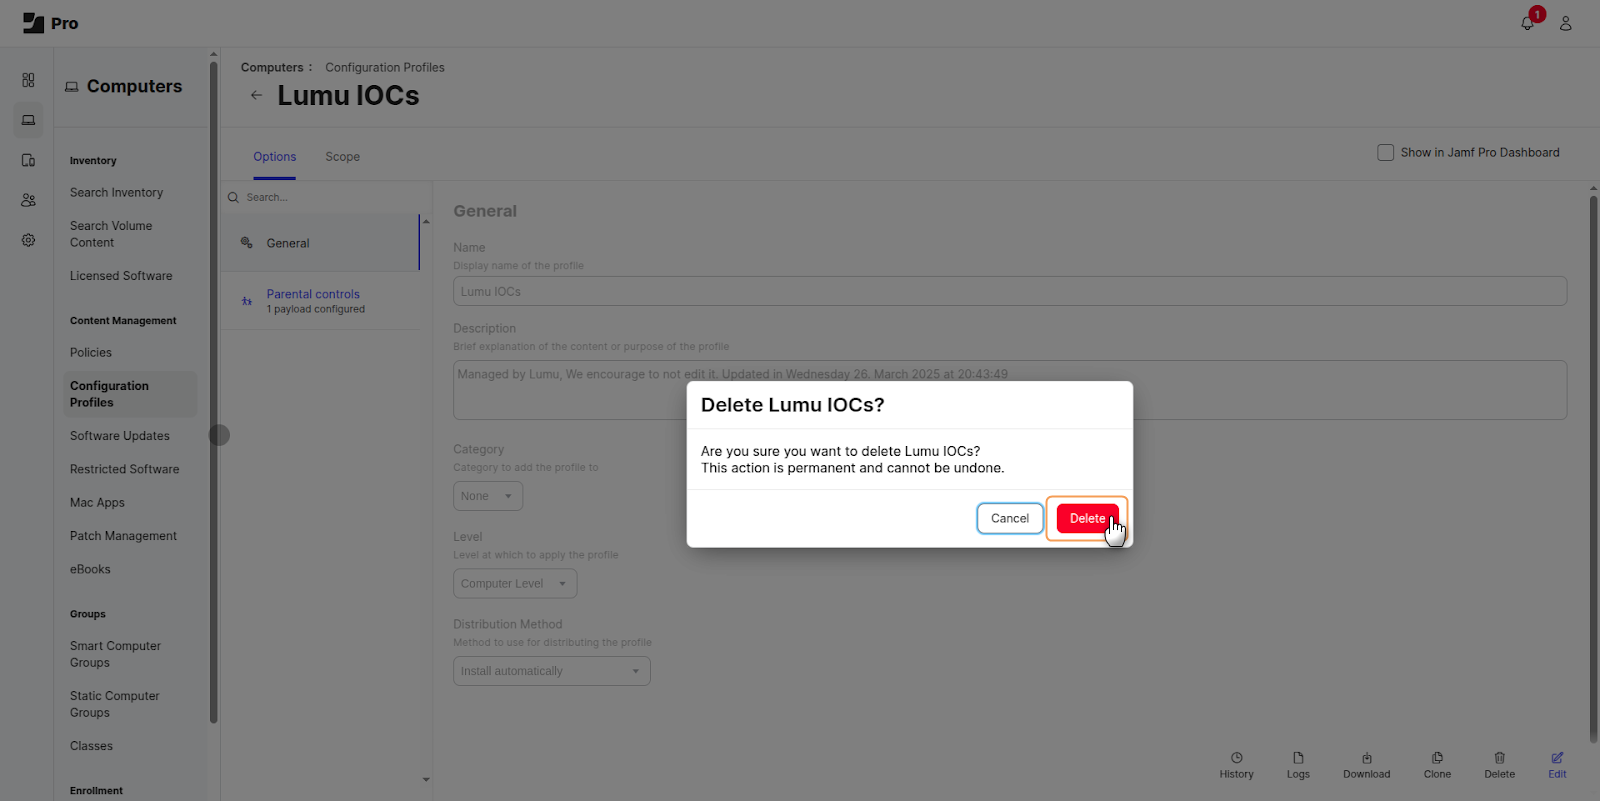Click the back arrow beside Lumu IOCs
The height and width of the screenshot is (801, 1600).
click(257, 95)
